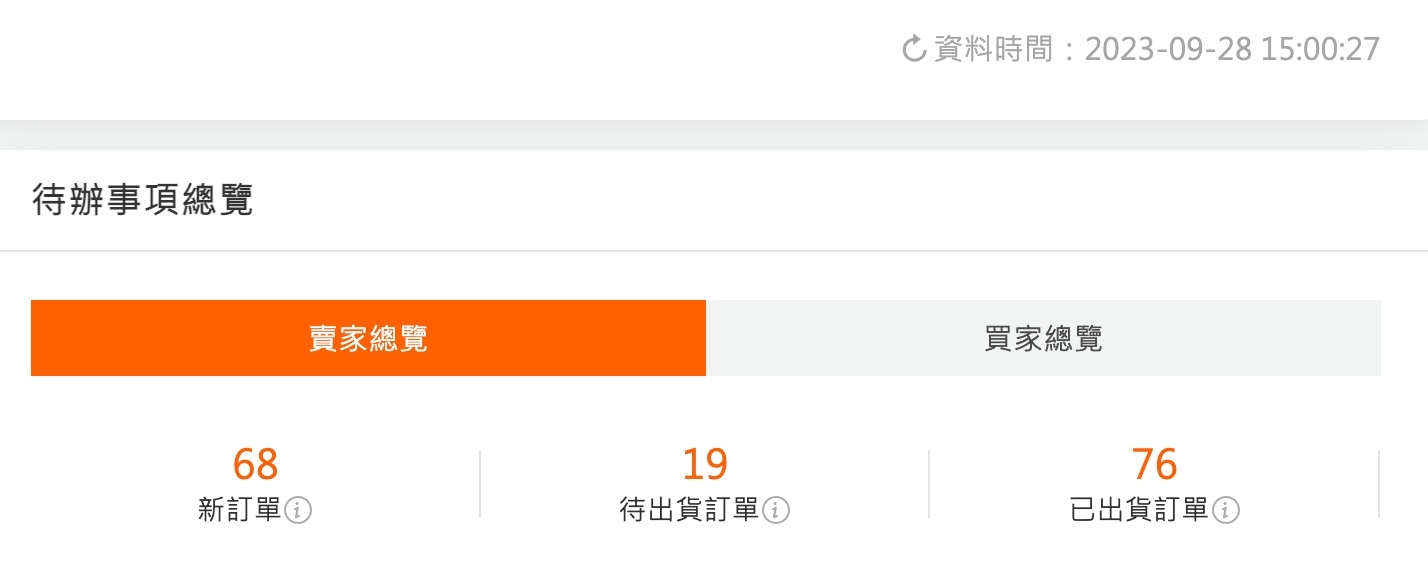This screenshot has width=1428, height=584.
Task: Click the time 15:00:27
Action: 1321,49
